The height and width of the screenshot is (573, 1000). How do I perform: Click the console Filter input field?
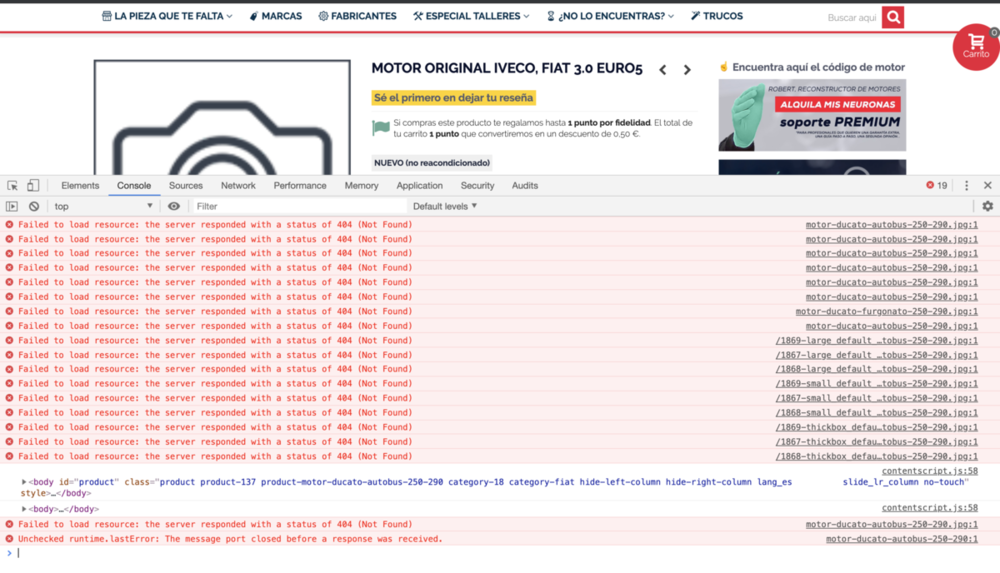(x=300, y=206)
